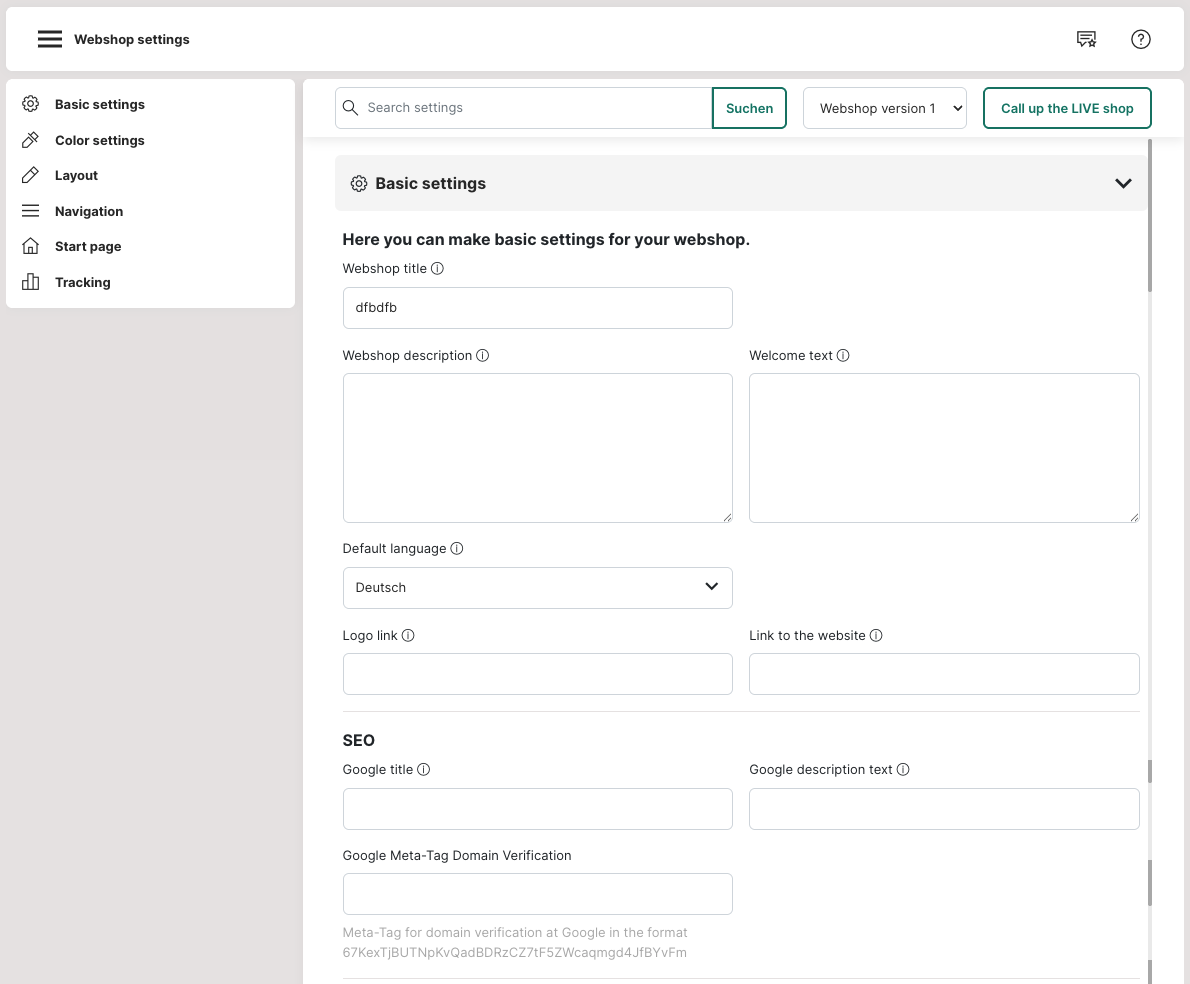The height and width of the screenshot is (984, 1190).
Task: Select Start page in sidebar menu
Action: click(x=87, y=247)
